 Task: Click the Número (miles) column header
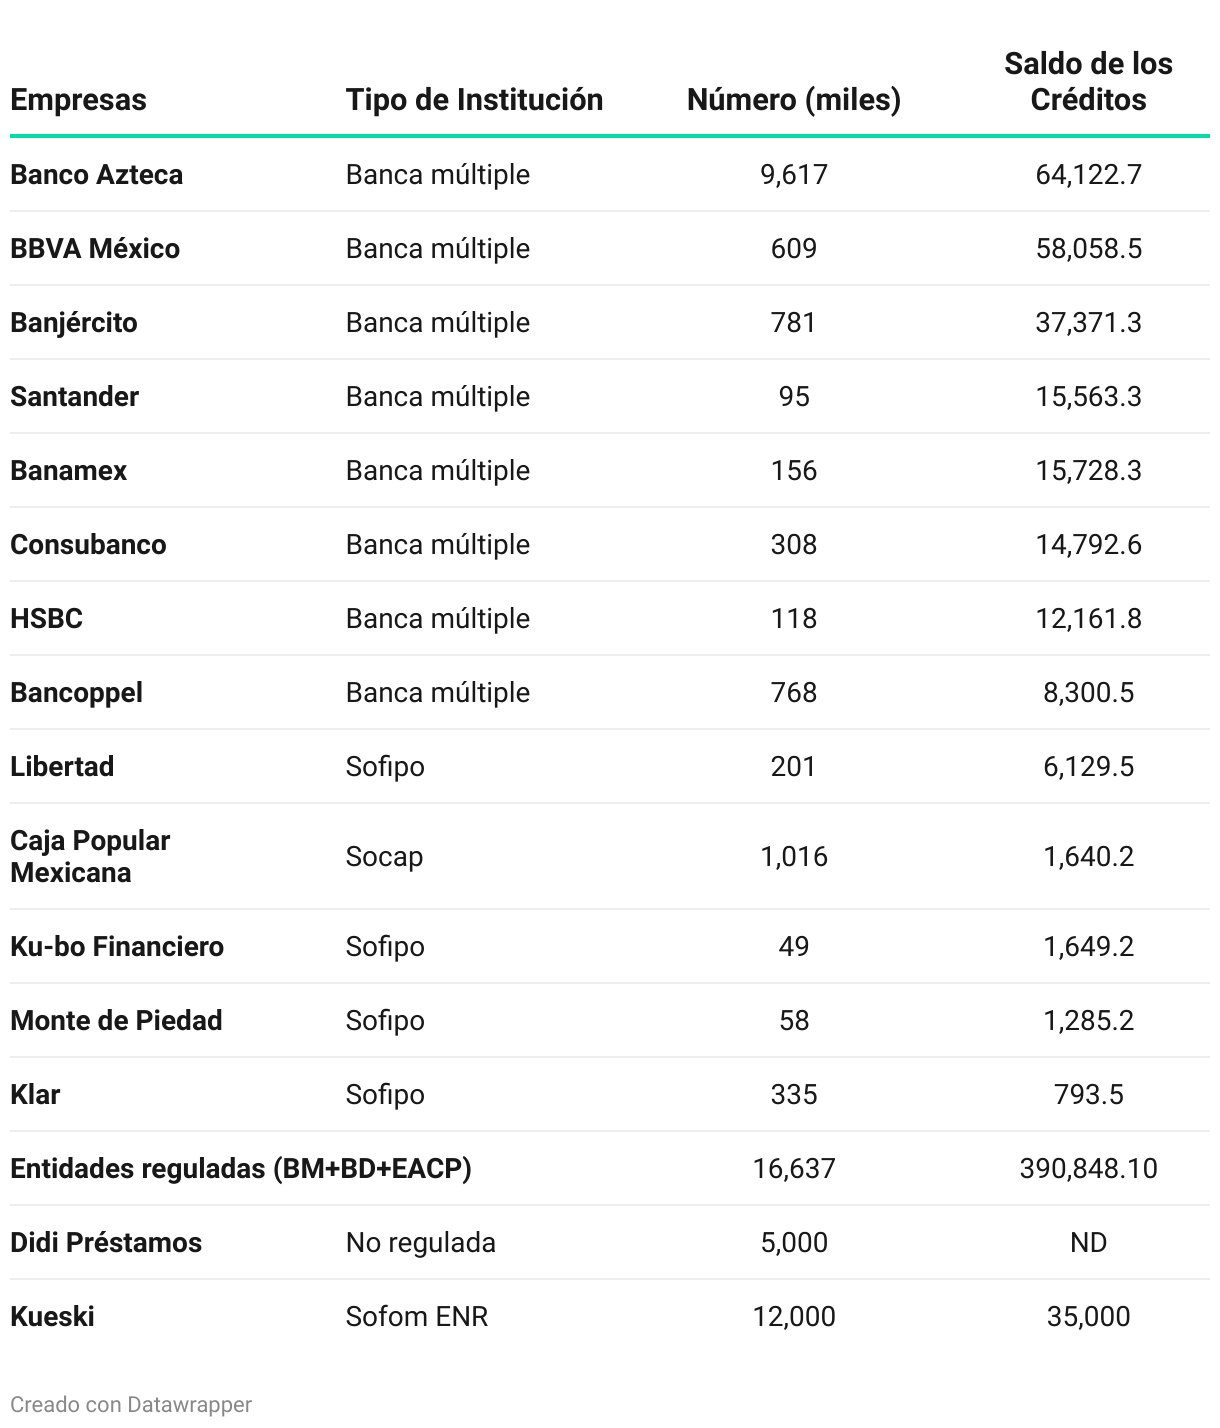[793, 100]
